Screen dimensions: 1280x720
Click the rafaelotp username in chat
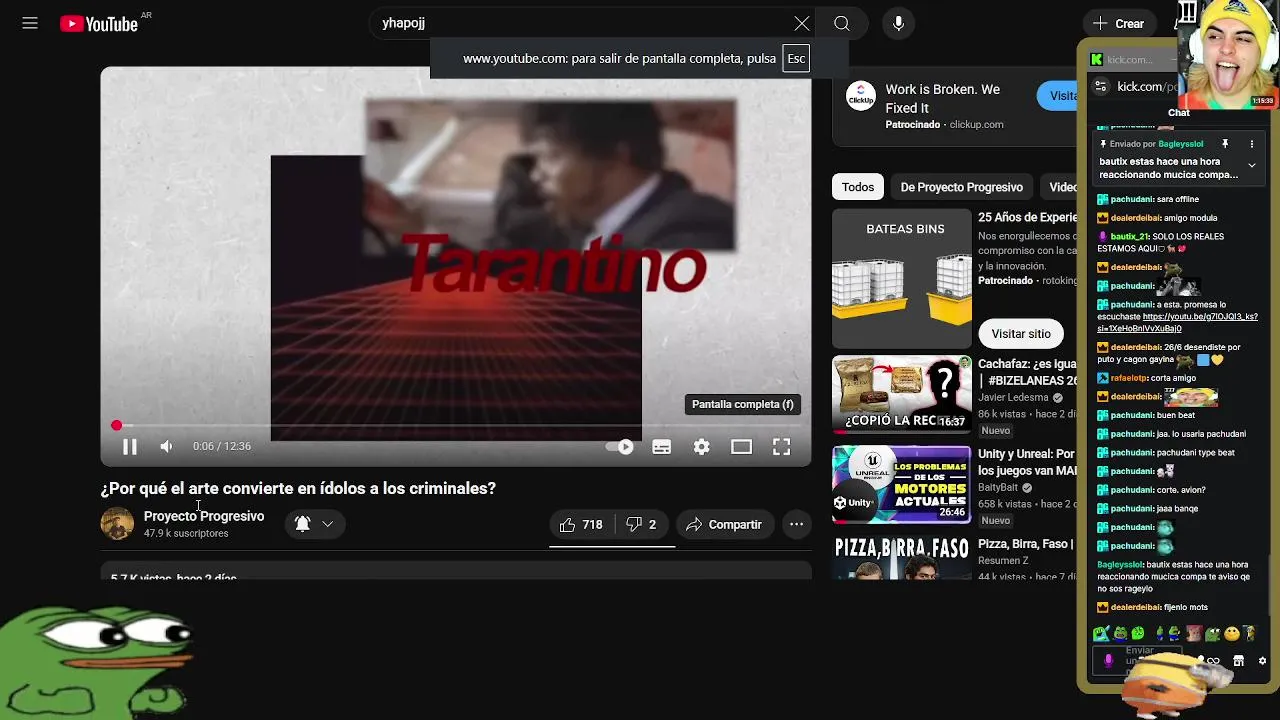click(1129, 378)
